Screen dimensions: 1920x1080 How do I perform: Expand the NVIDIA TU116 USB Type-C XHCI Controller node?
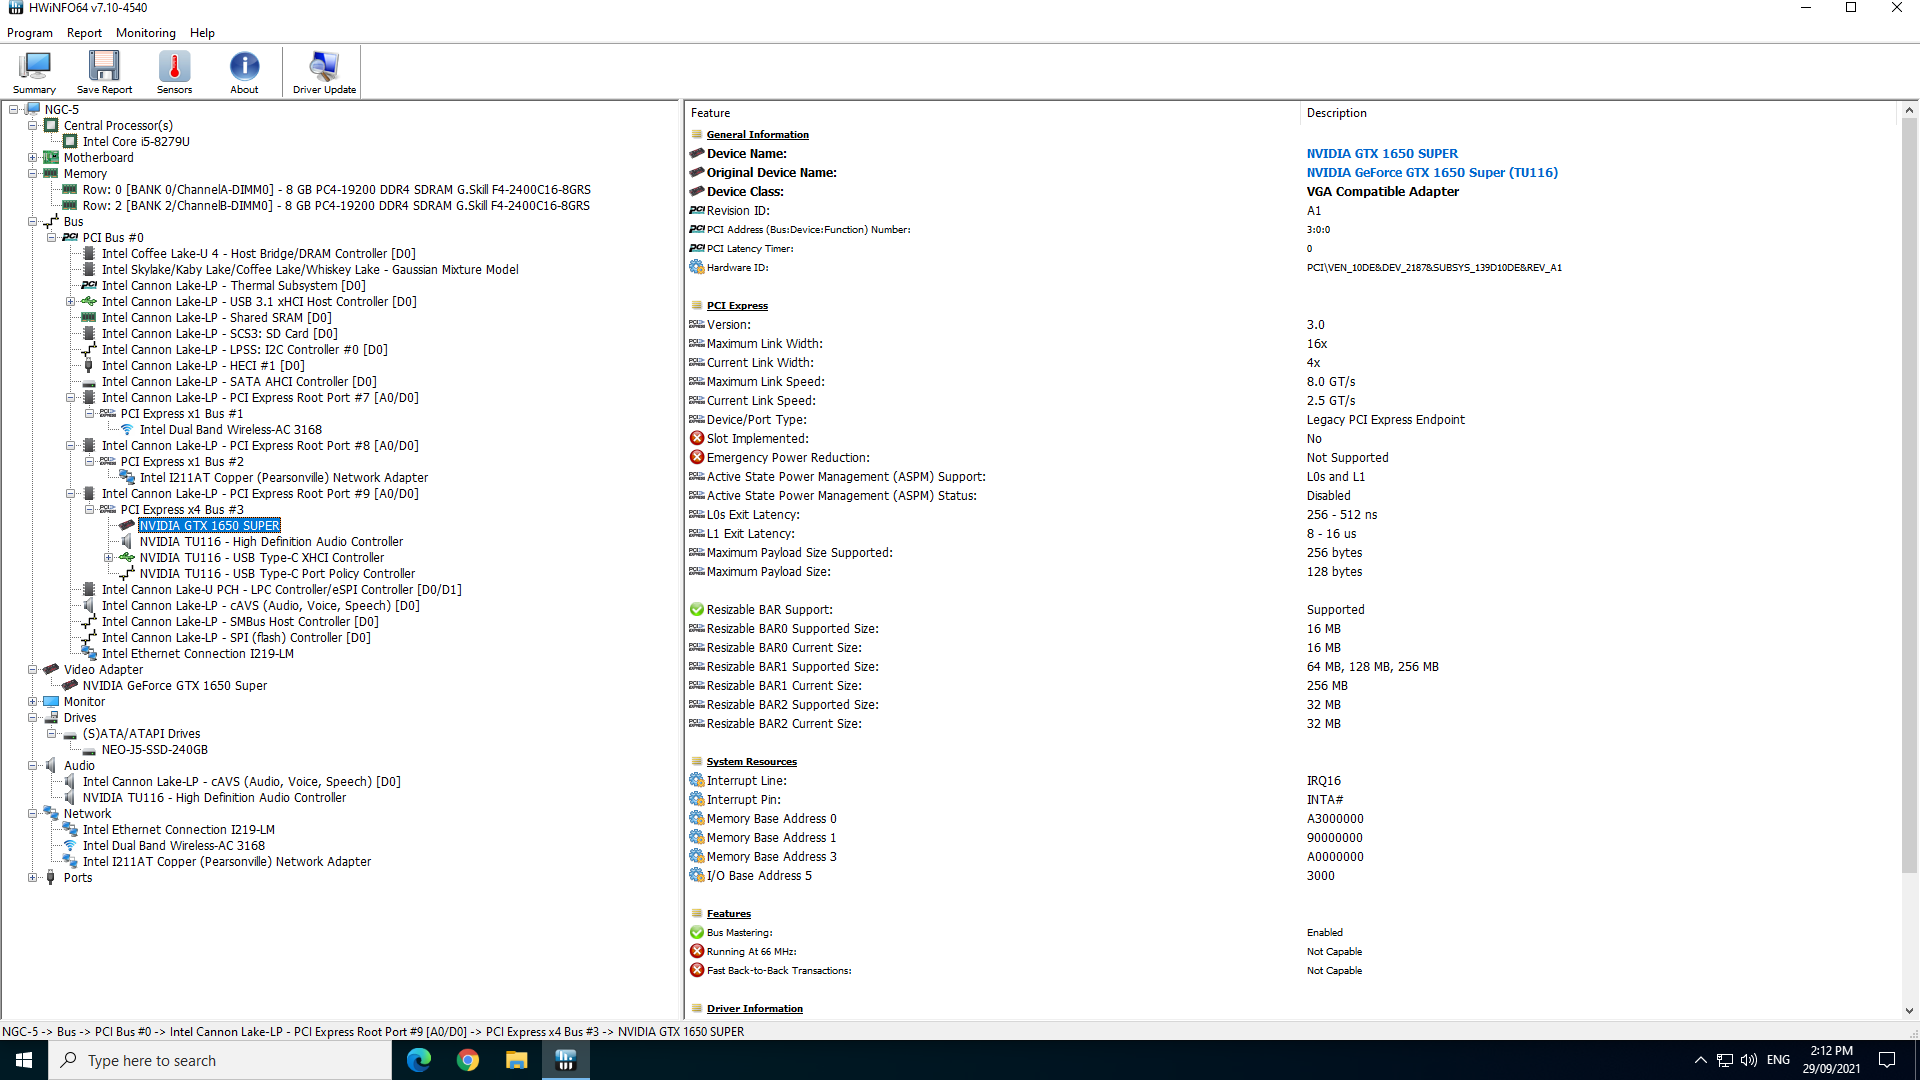109,557
